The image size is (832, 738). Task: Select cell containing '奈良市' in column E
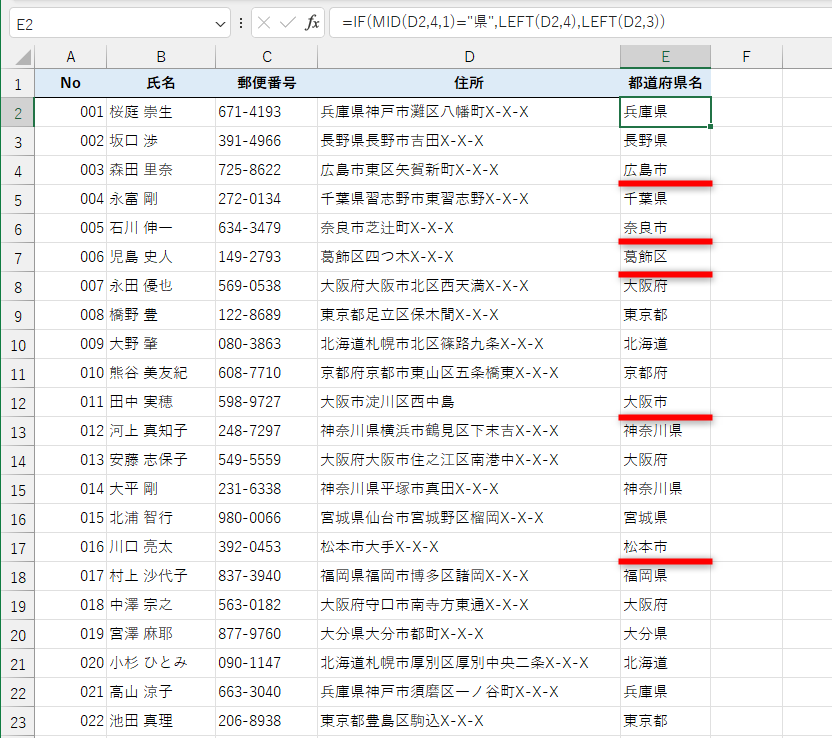click(x=665, y=228)
